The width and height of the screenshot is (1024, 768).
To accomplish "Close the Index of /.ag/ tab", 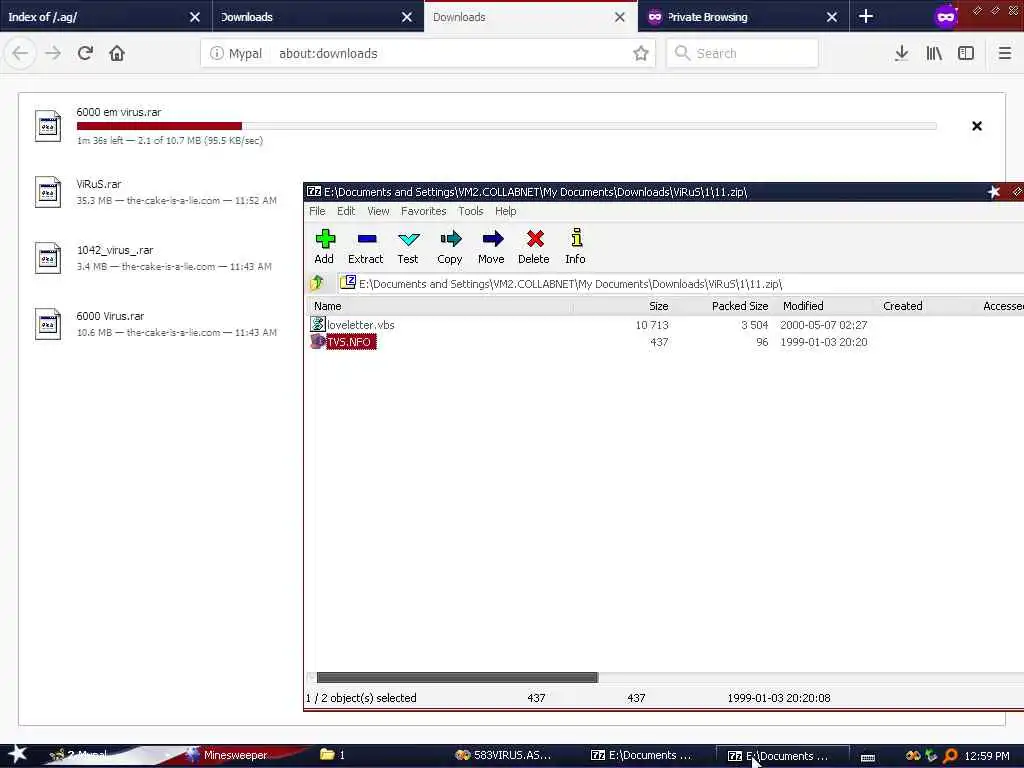I will click(x=195, y=17).
